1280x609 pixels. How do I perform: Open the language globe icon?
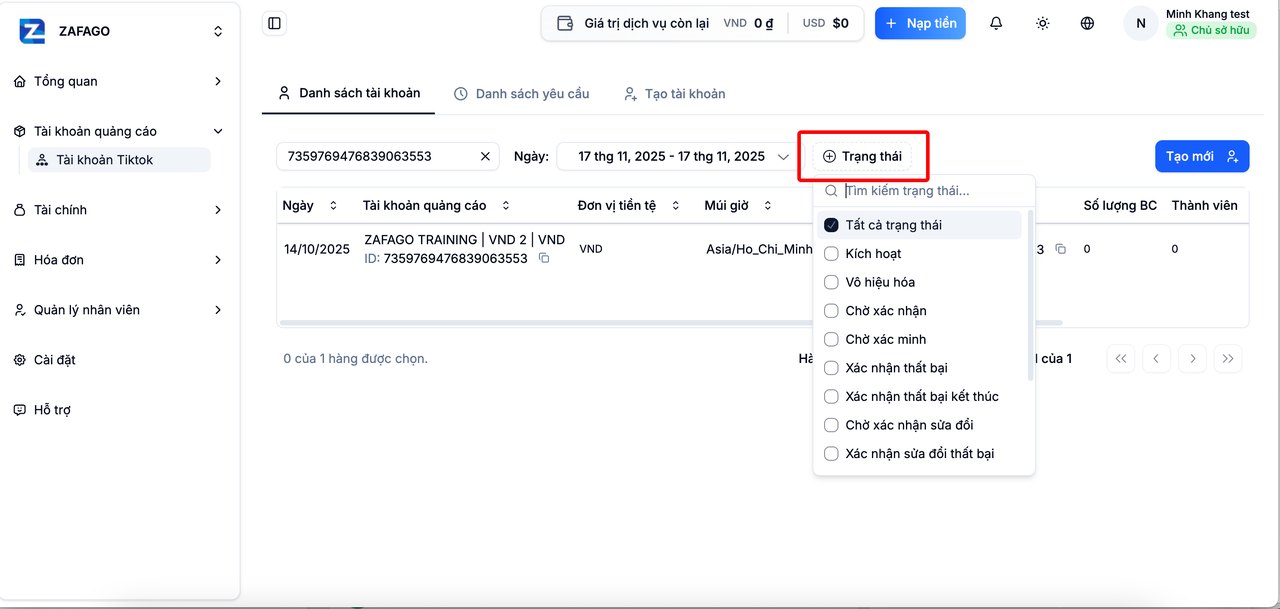(x=1087, y=23)
